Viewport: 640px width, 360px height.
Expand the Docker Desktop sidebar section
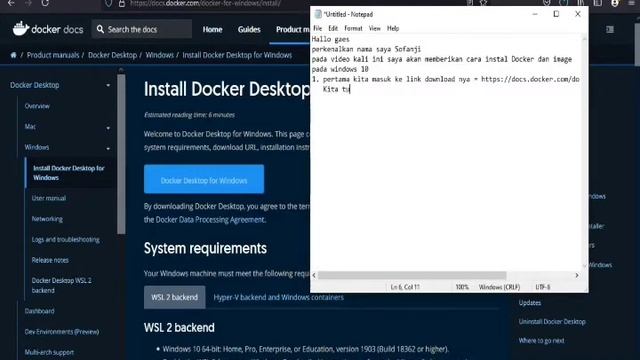pos(108,85)
